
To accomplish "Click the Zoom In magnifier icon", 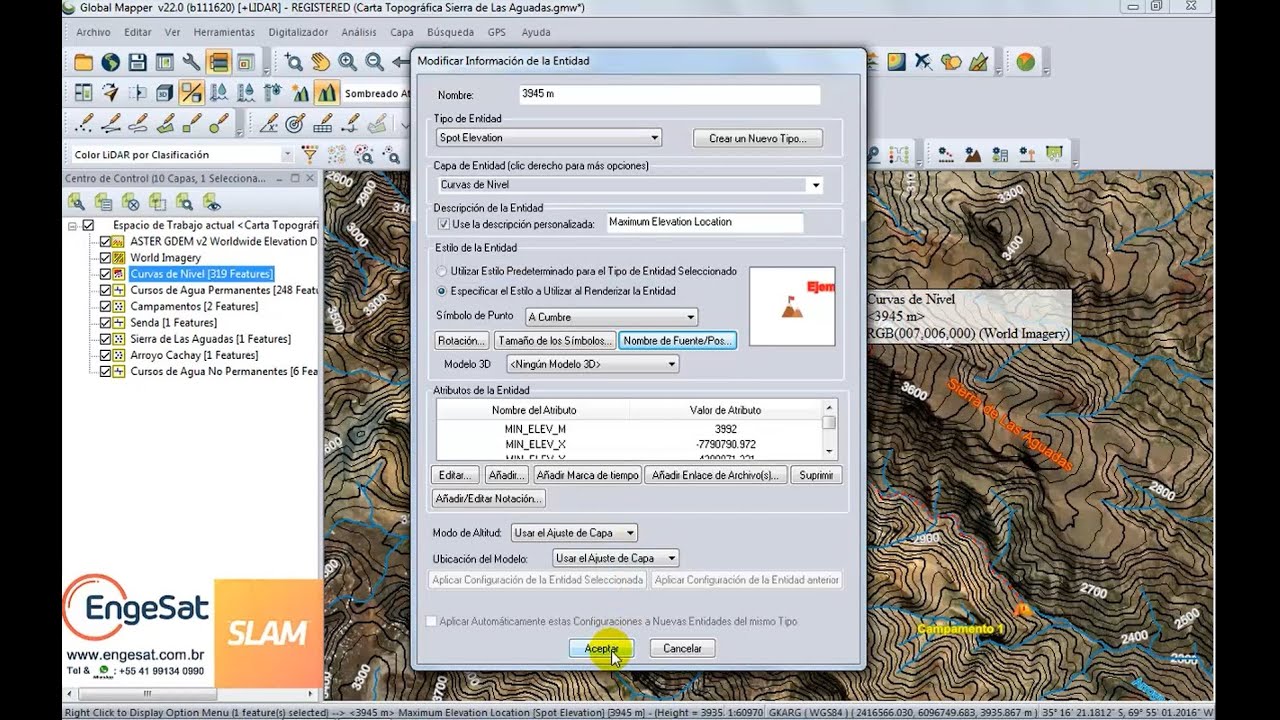I will point(347,62).
